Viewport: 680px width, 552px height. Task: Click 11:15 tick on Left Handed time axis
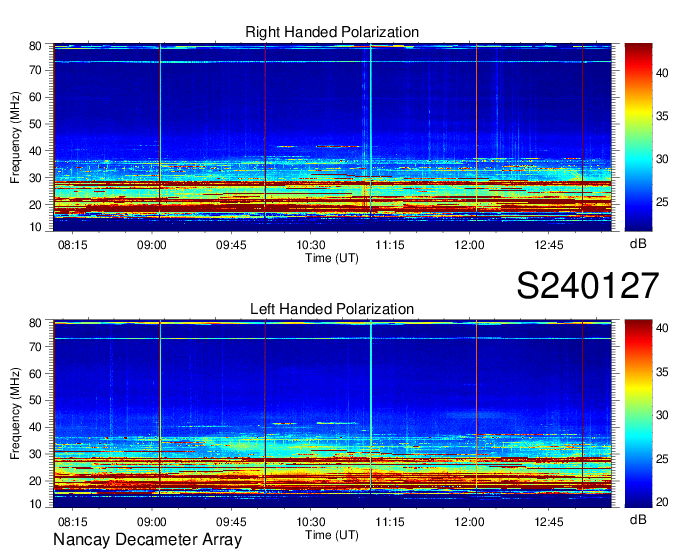coord(390,522)
